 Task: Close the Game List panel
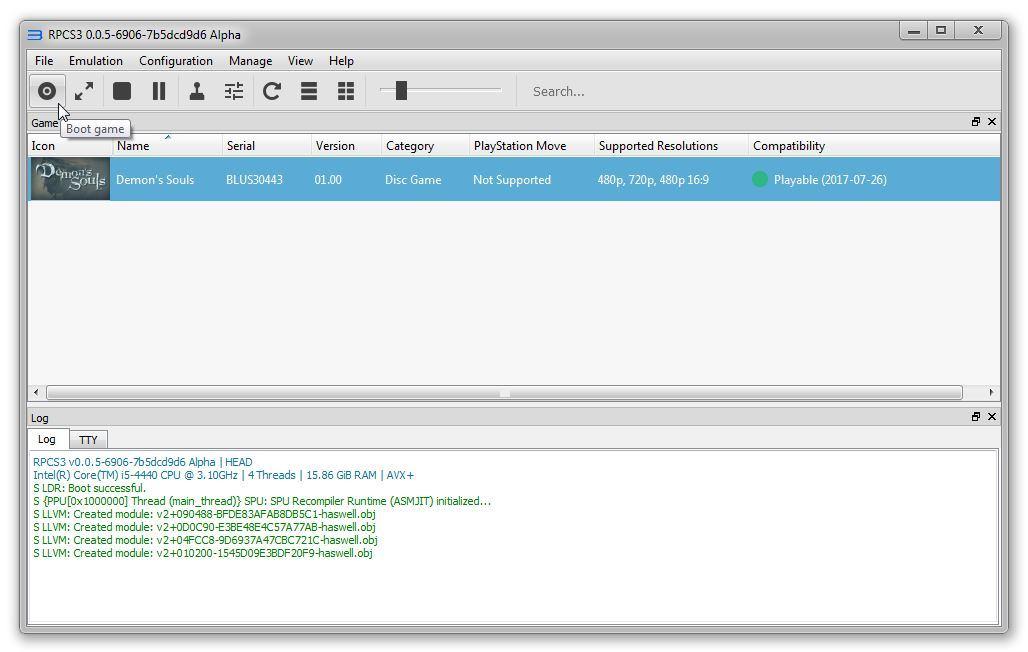[x=992, y=122]
